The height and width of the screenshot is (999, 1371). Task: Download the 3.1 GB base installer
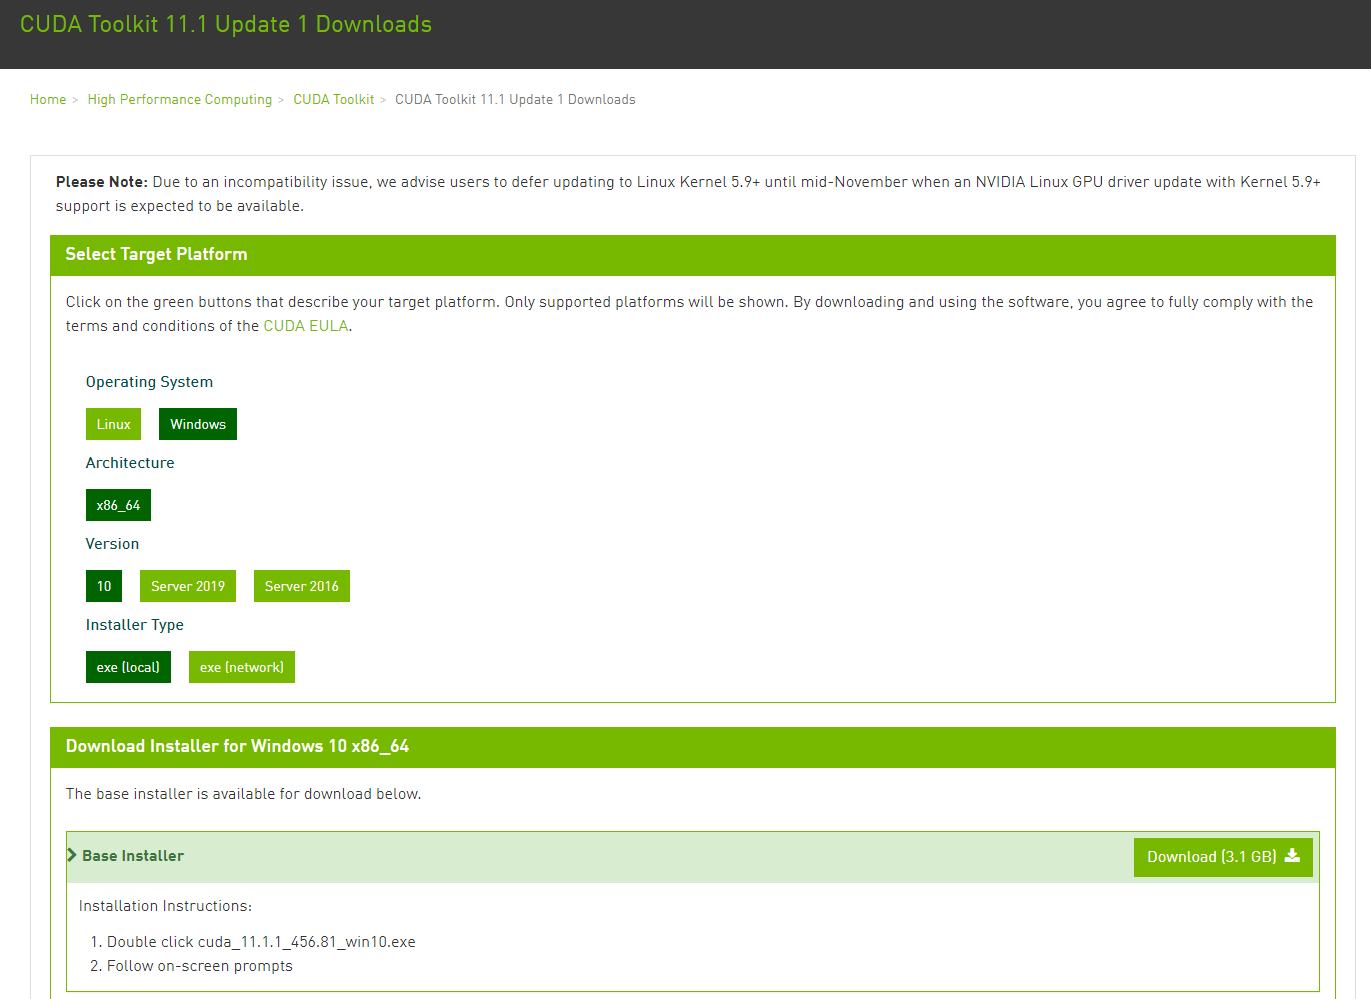tap(1223, 857)
